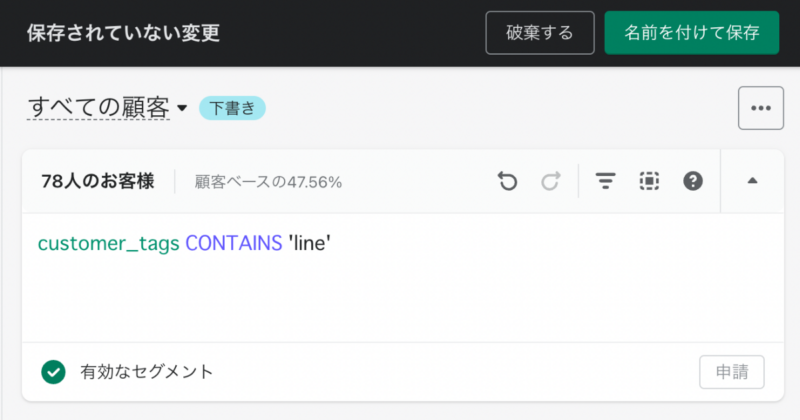Click the green valid segment checkmark

(x=54, y=372)
